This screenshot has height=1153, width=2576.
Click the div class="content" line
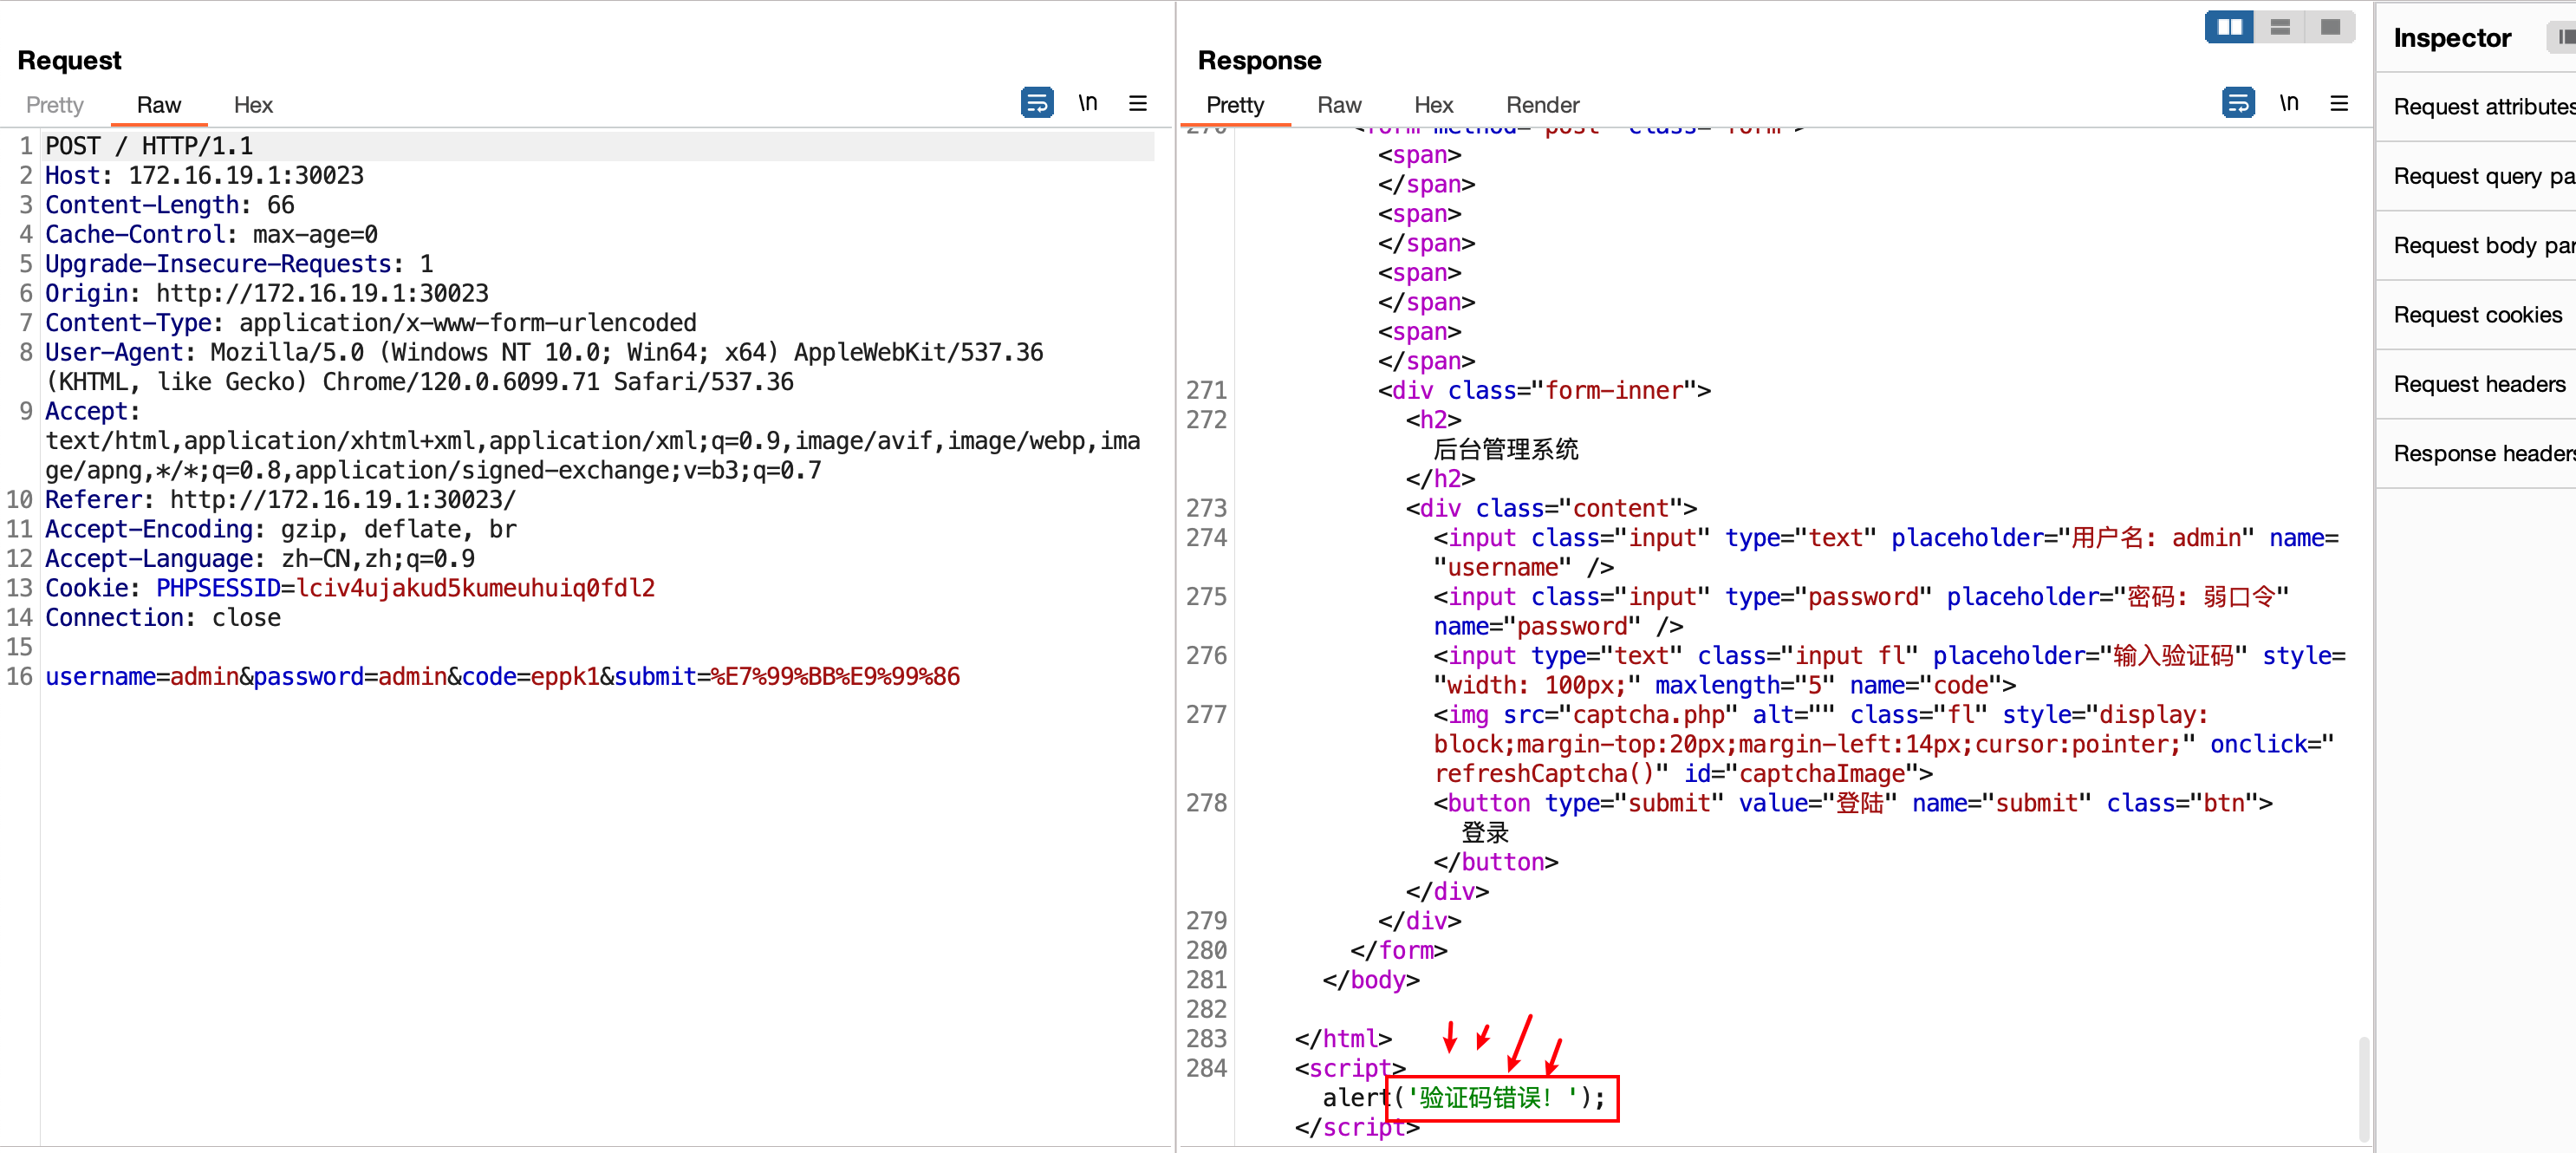[1551, 508]
